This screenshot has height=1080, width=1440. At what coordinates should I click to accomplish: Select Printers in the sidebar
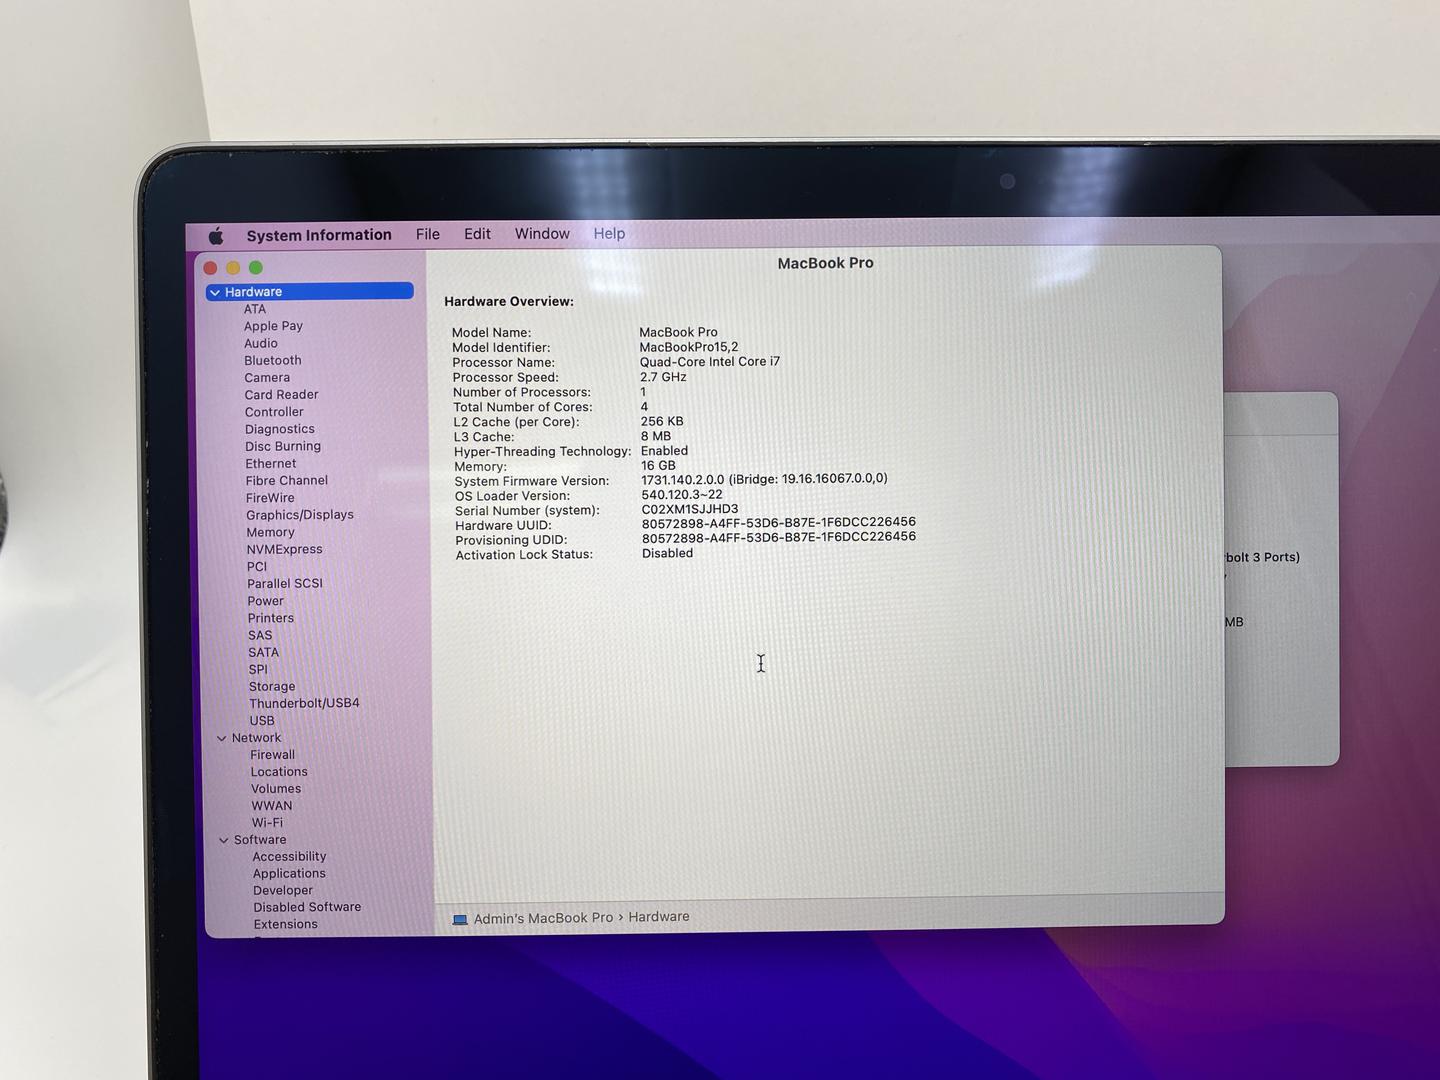[x=271, y=618]
